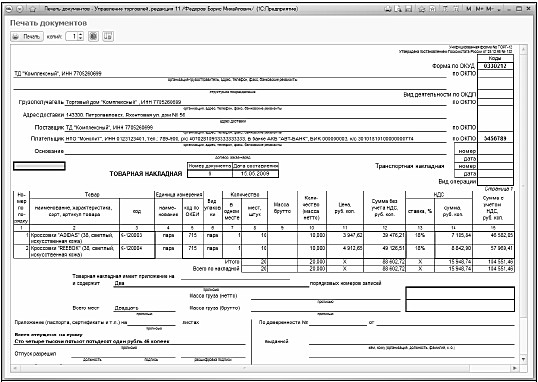Go back with the left arrow icon
This screenshot has height=382, width=538.
pos(9,9)
